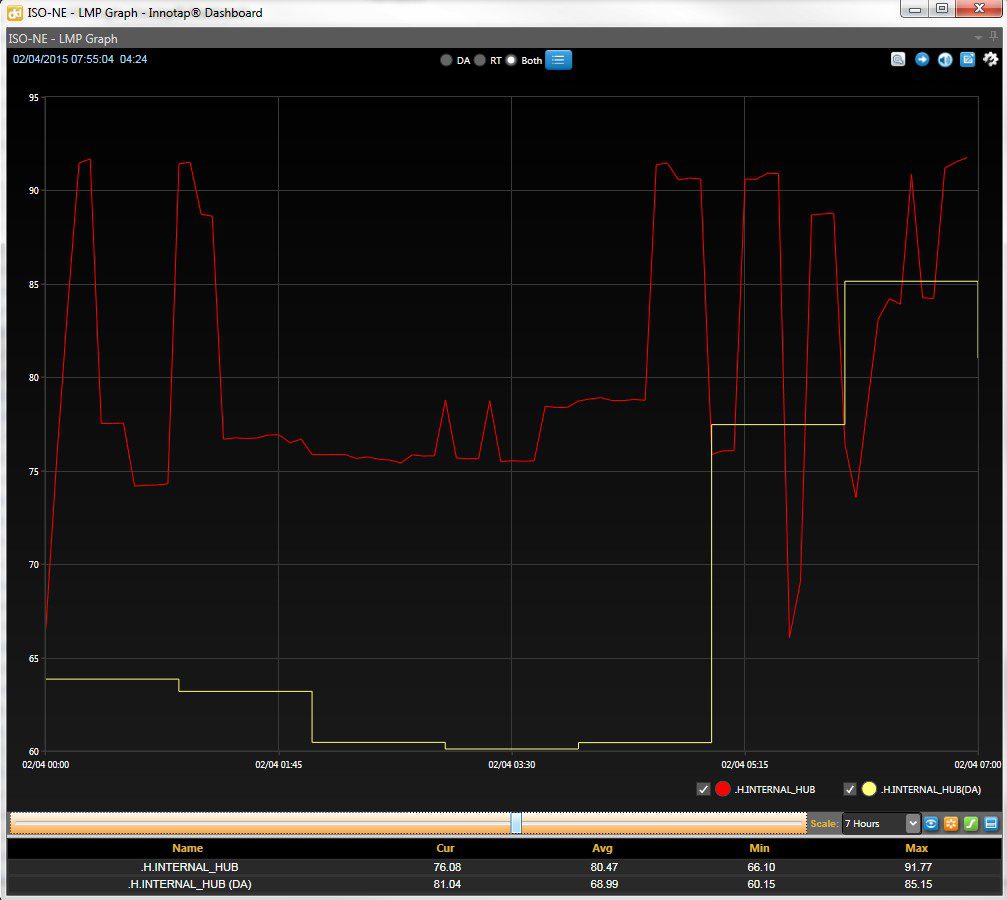Screen dimensions: 1007x900
Task: Select the .H.INTERNAL_HUB table row name
Action: (x=189, y=867)
